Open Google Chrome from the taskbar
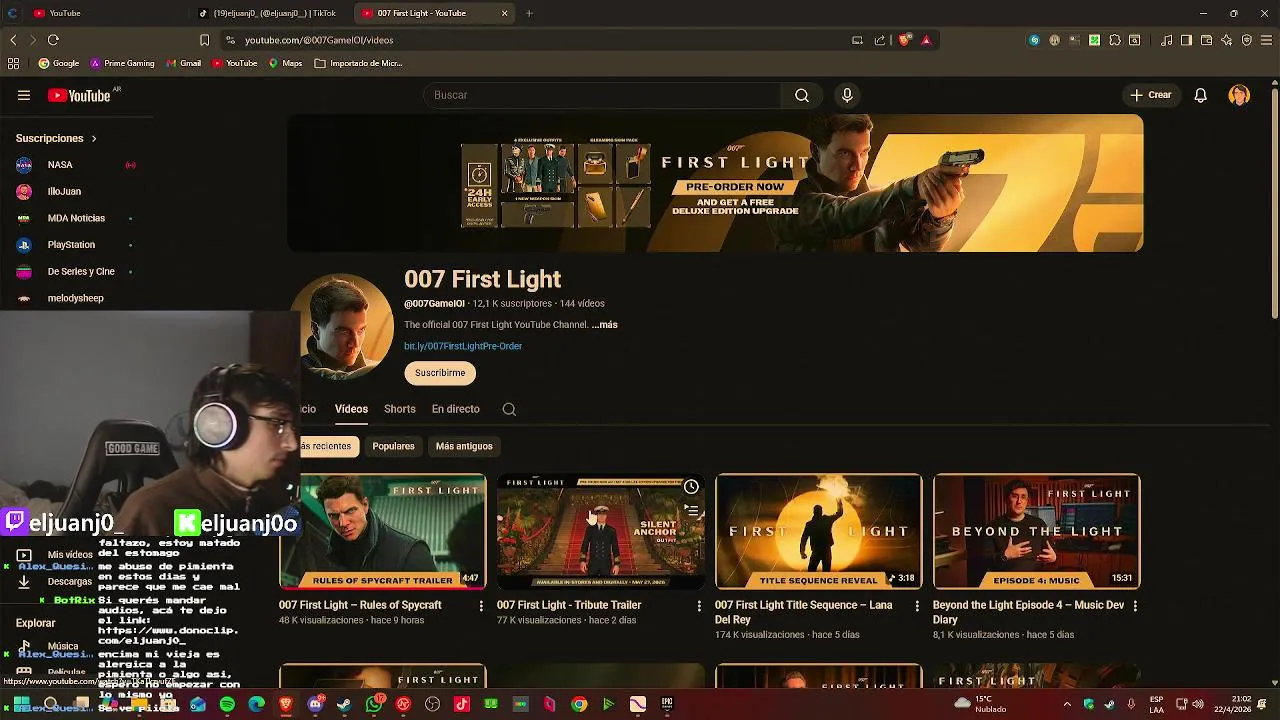The width and height of the screenshot is (1280, 720). pos(579,705)
